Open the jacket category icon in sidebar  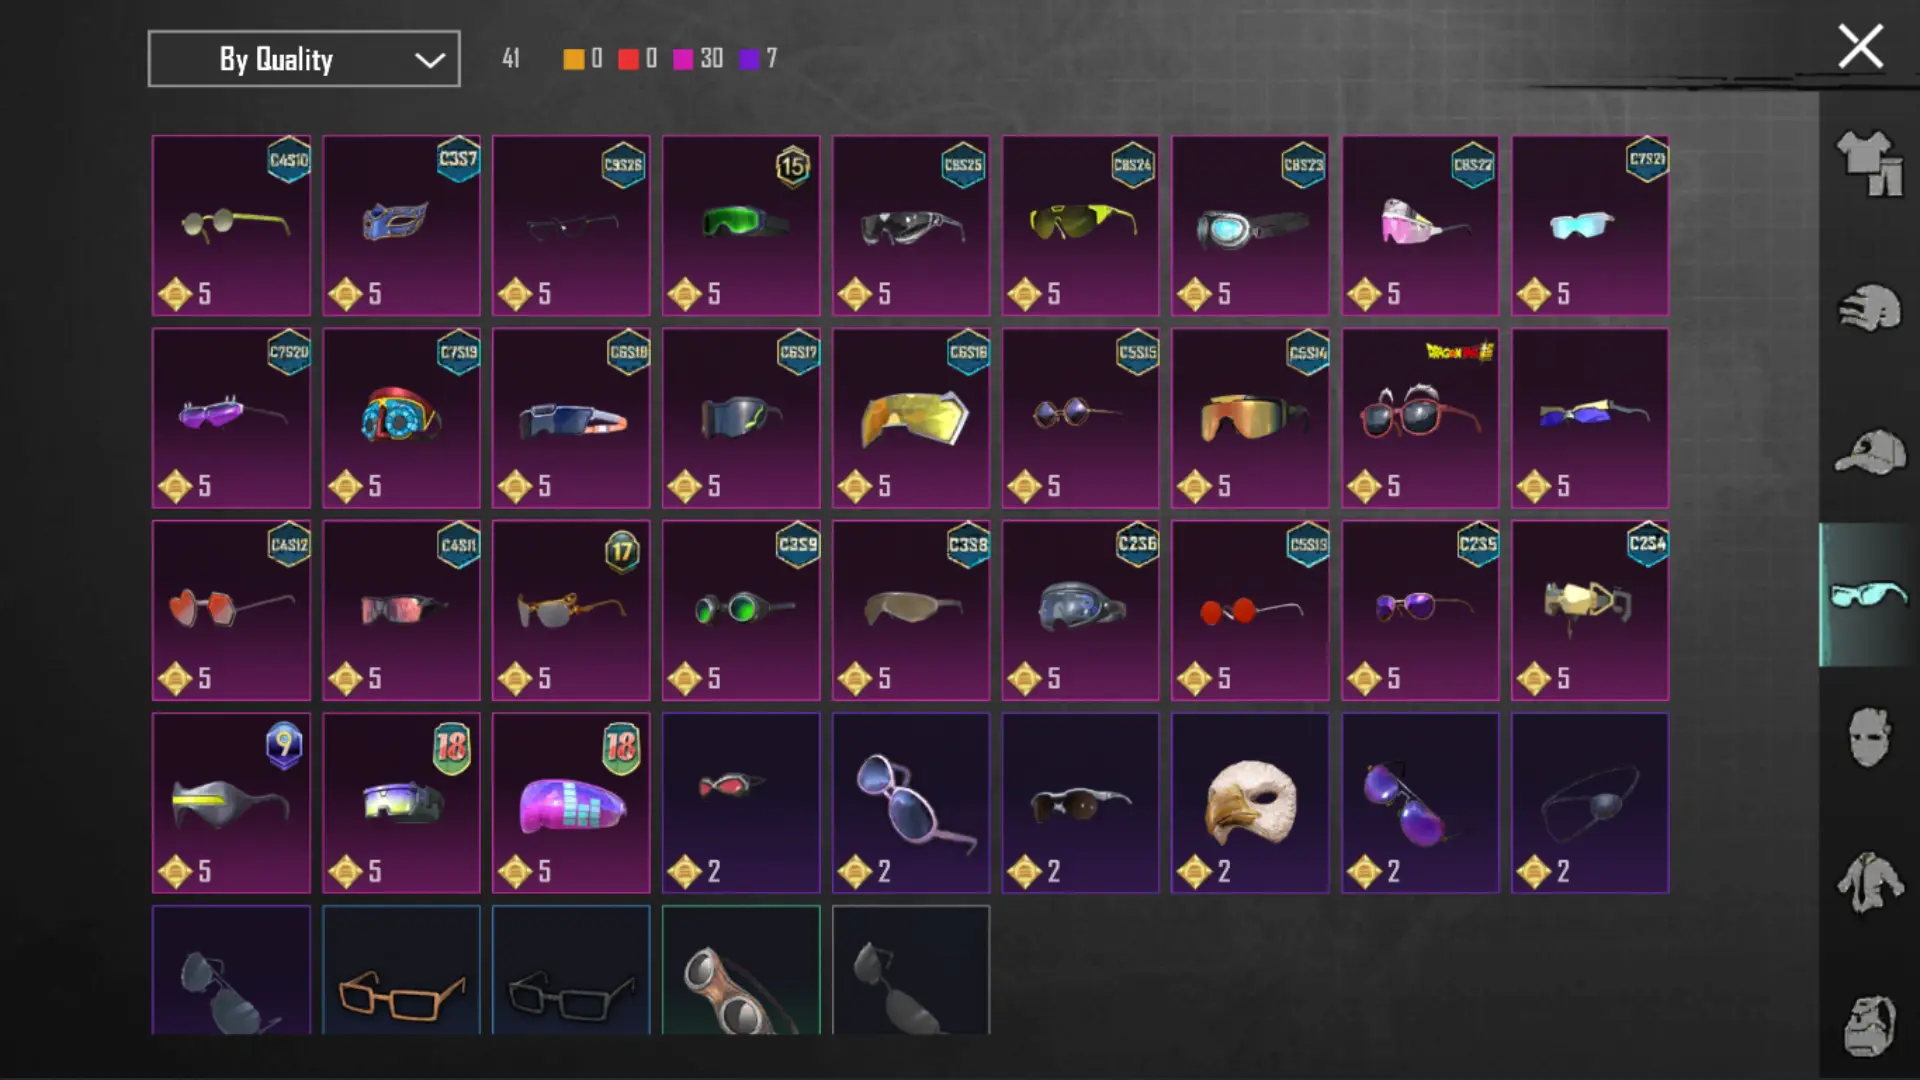tap(1868, 881)
